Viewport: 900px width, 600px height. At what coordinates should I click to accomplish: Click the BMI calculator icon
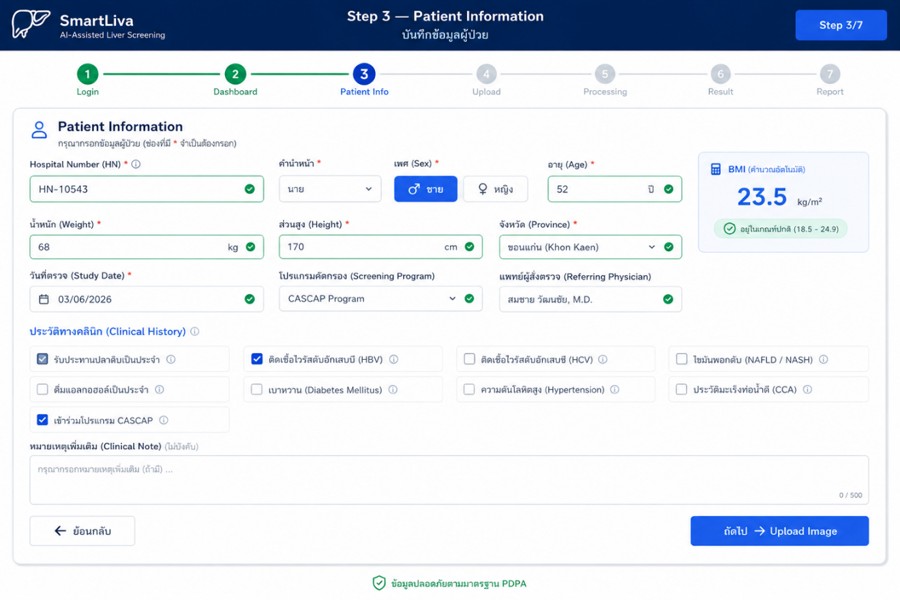coord(715,169)
